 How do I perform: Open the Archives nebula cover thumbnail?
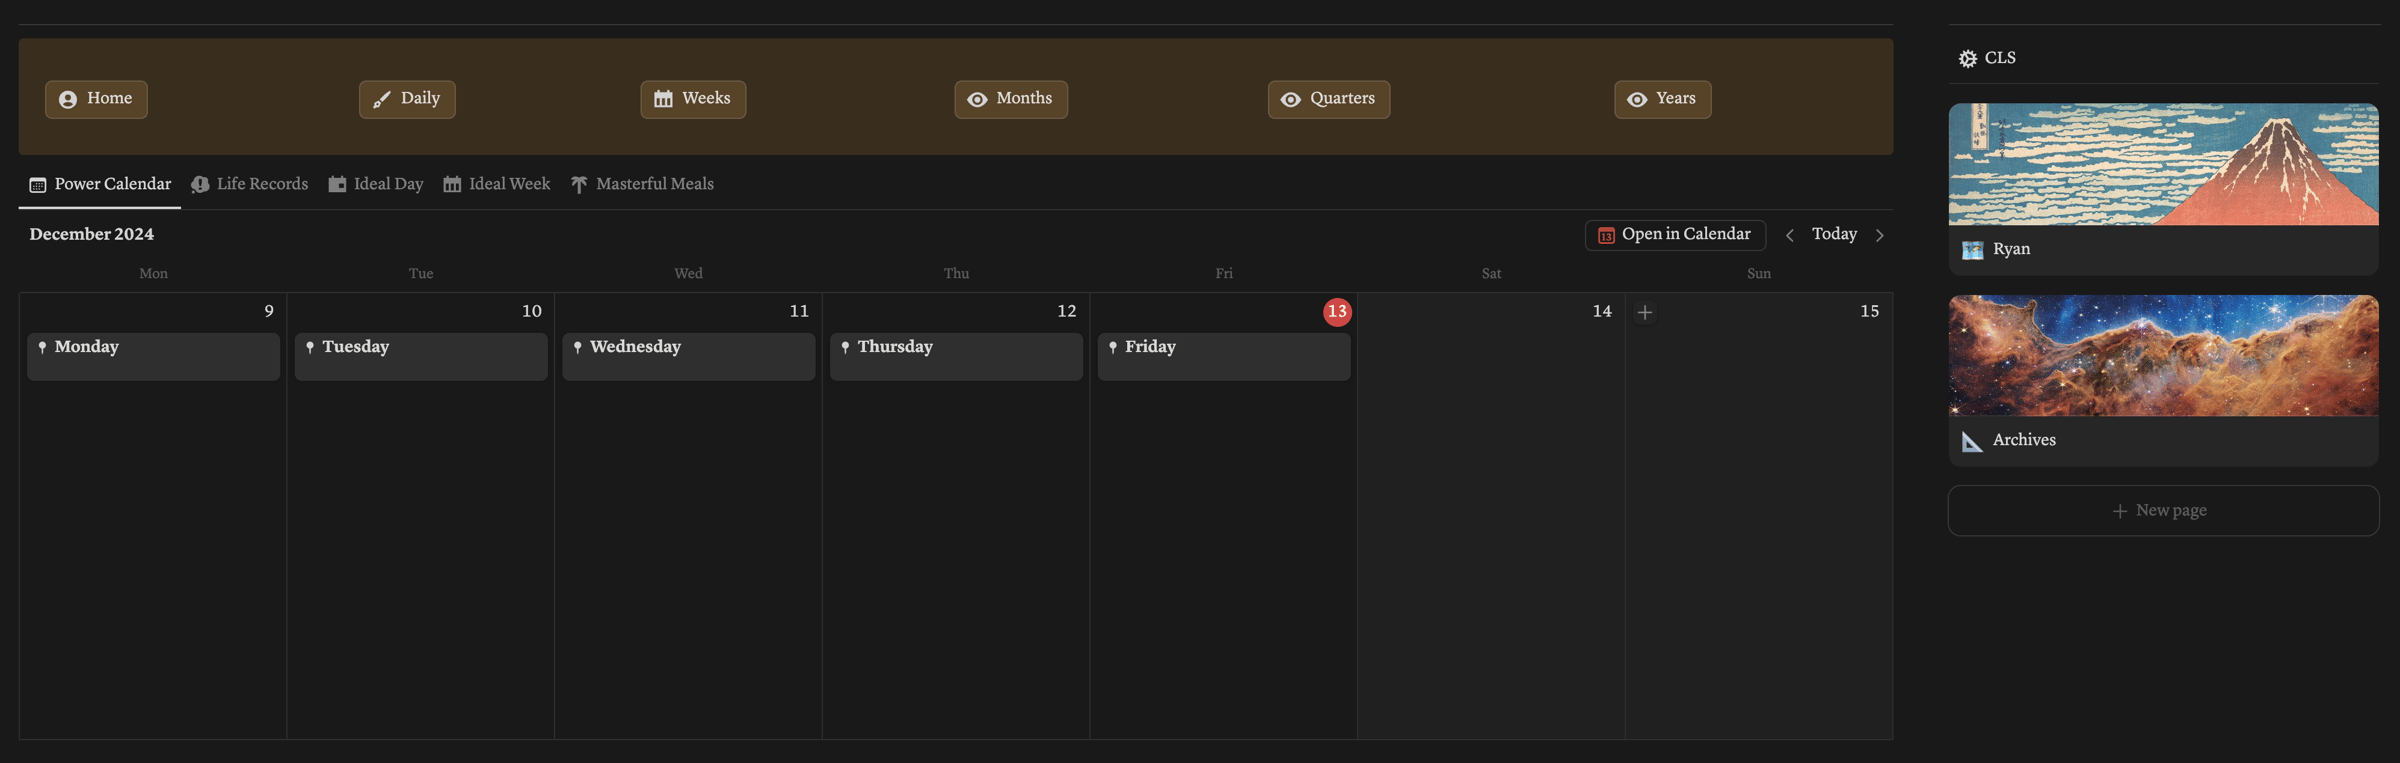pos(2163,355)
